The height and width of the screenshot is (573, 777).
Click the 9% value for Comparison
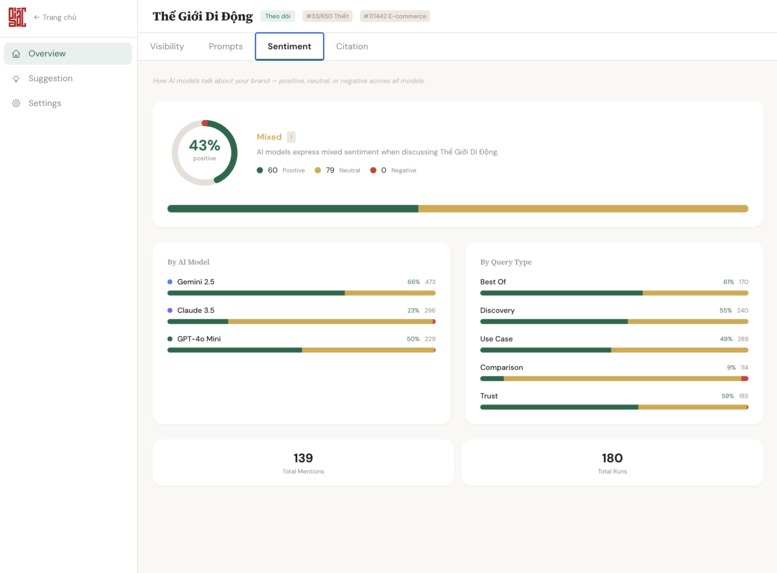click(731, 367)
